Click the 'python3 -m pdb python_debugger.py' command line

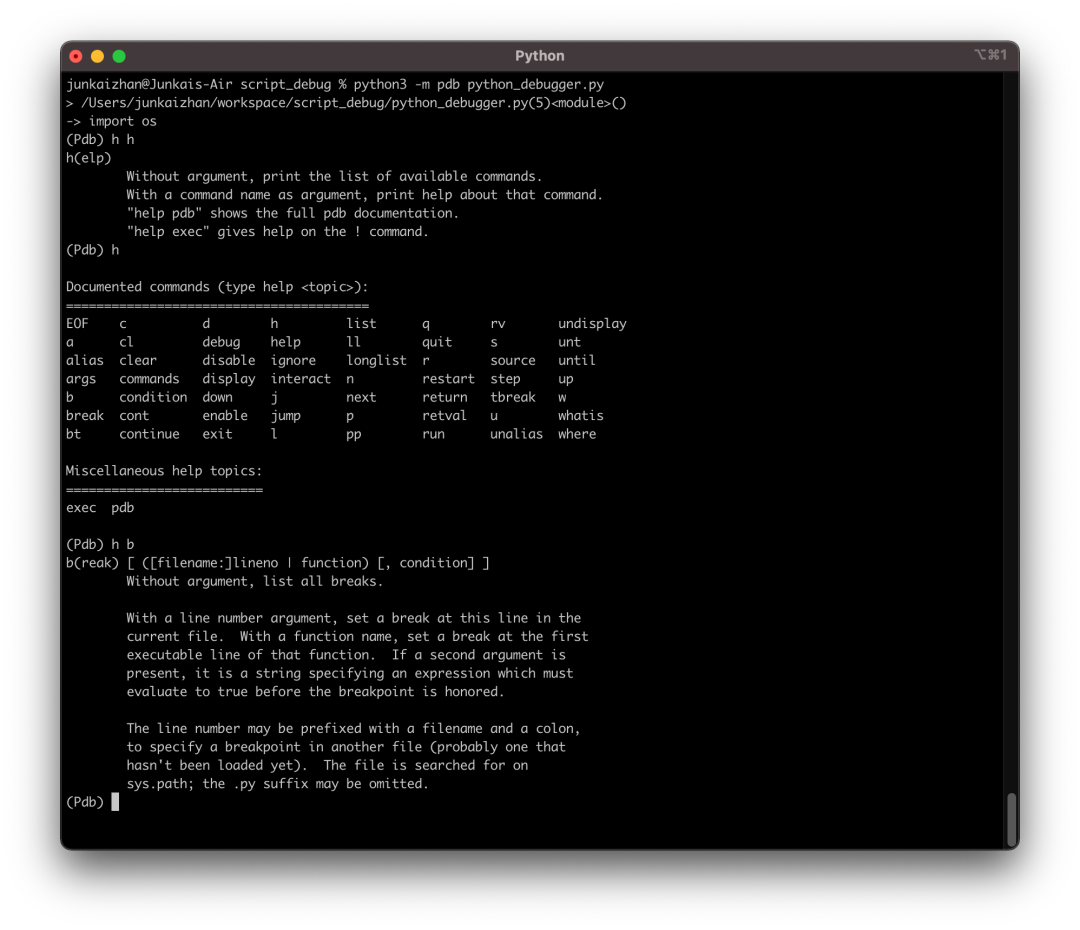pos(479,84)
